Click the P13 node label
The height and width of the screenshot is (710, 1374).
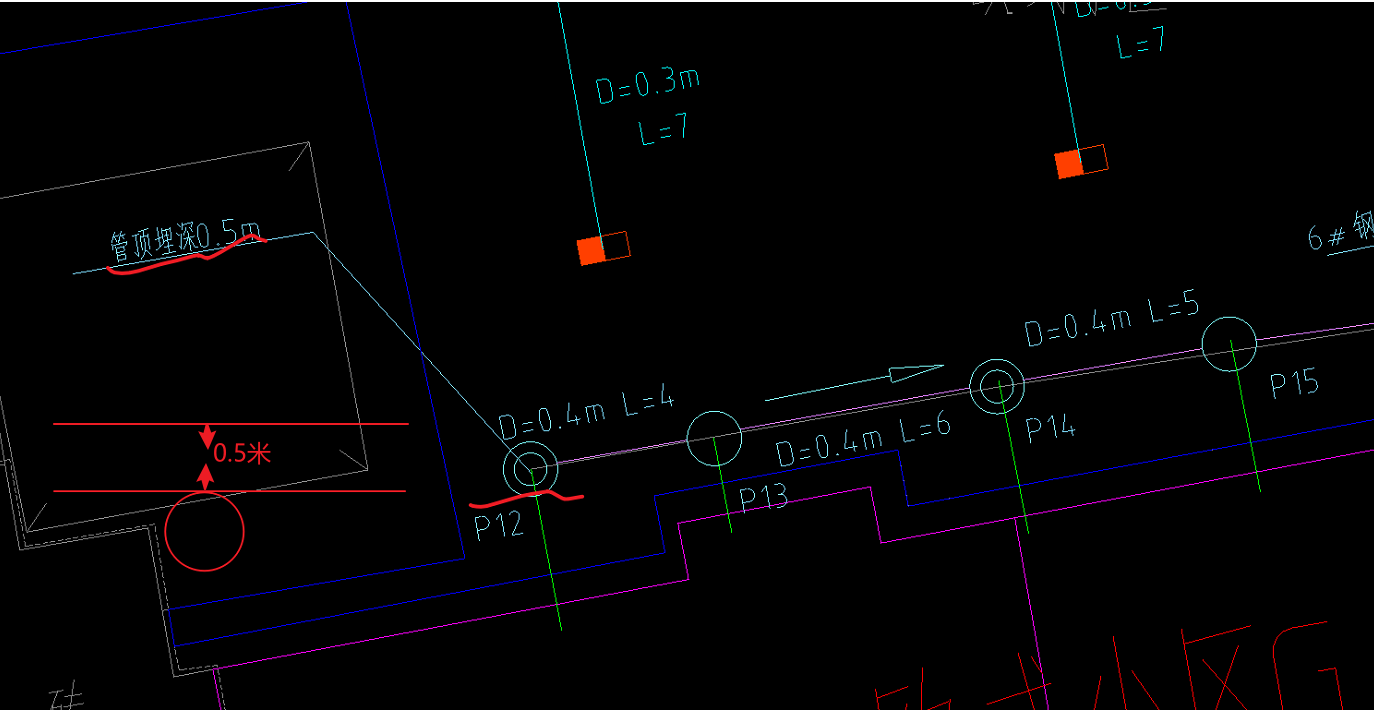(763, 497)
